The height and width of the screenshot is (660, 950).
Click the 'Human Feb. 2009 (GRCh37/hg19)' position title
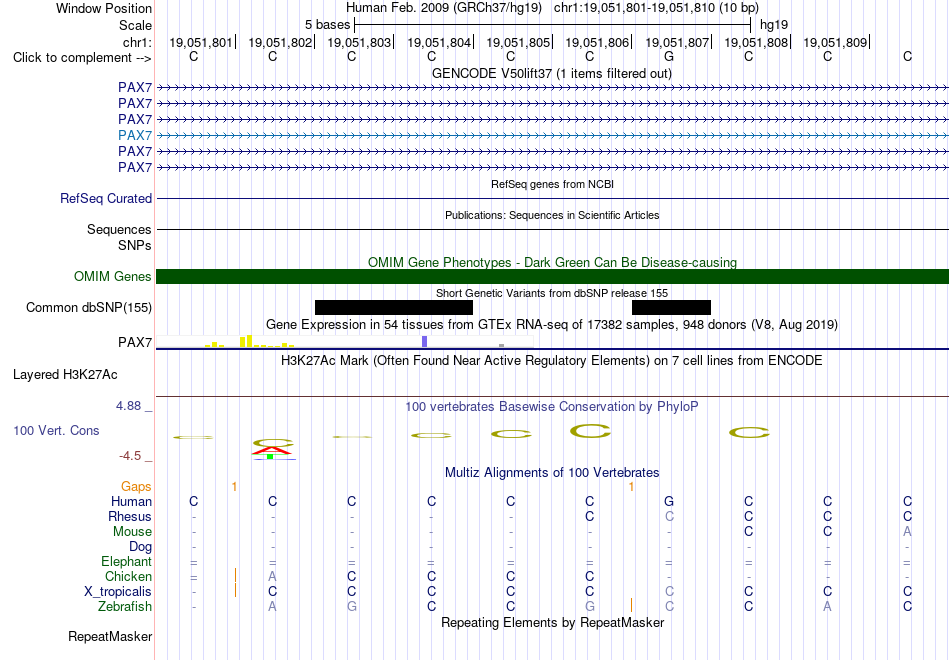pyautogui.click(x=445, y=8)
